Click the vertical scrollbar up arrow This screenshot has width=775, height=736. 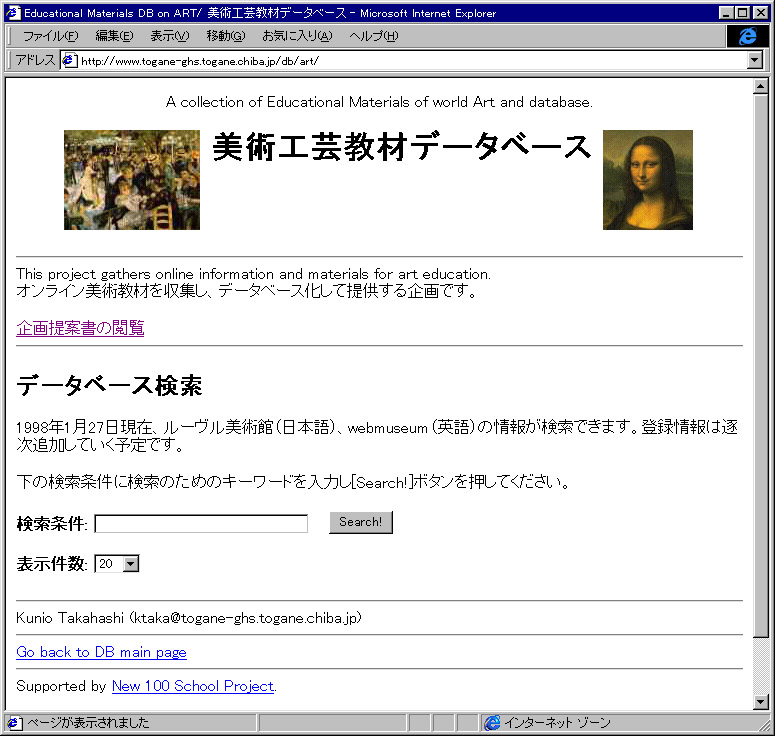coord(761,87)
